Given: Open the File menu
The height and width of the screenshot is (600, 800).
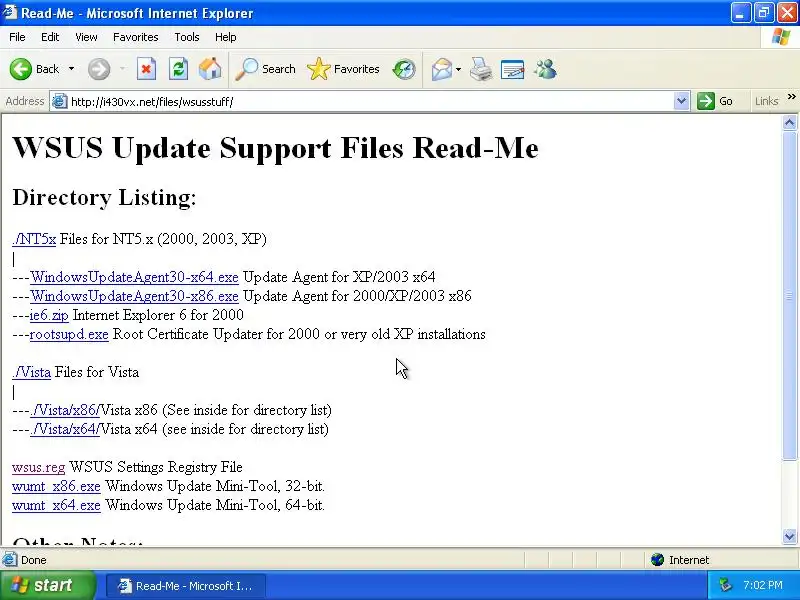Looking at the screenshot, I should 17,37.
